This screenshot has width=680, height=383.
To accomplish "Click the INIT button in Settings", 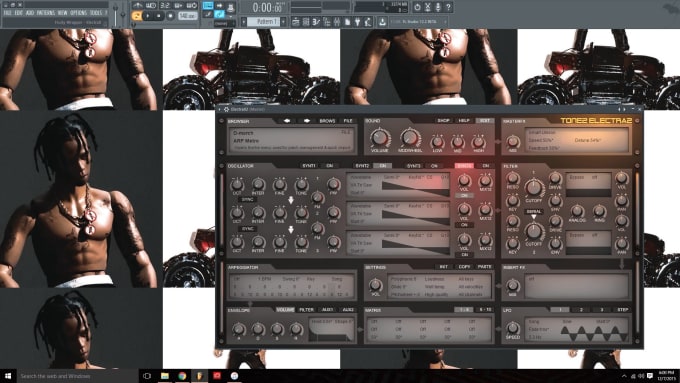I will [443, 267].
